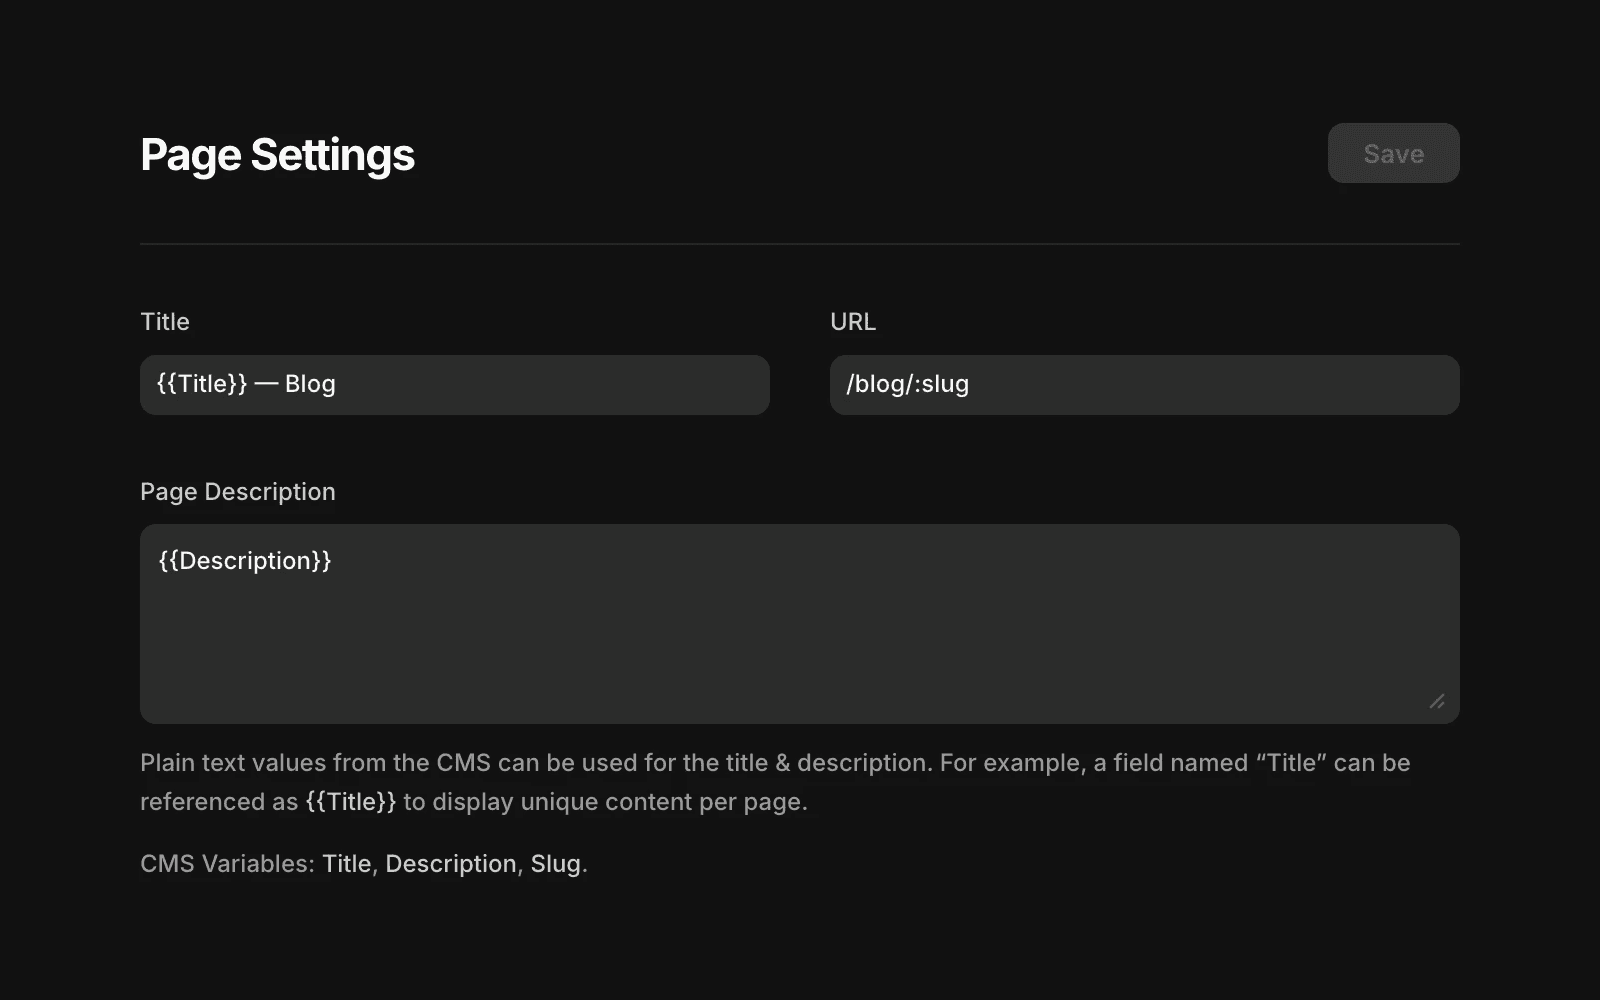Click the Page Settings heading

278,154
